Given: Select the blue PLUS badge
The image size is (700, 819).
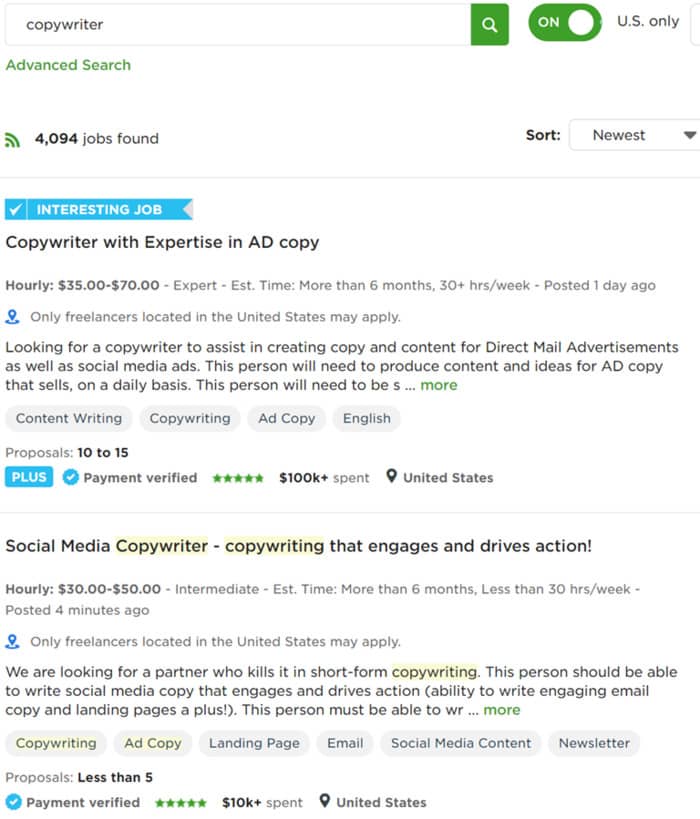Looking at the screenshot, I should [28, 477].
